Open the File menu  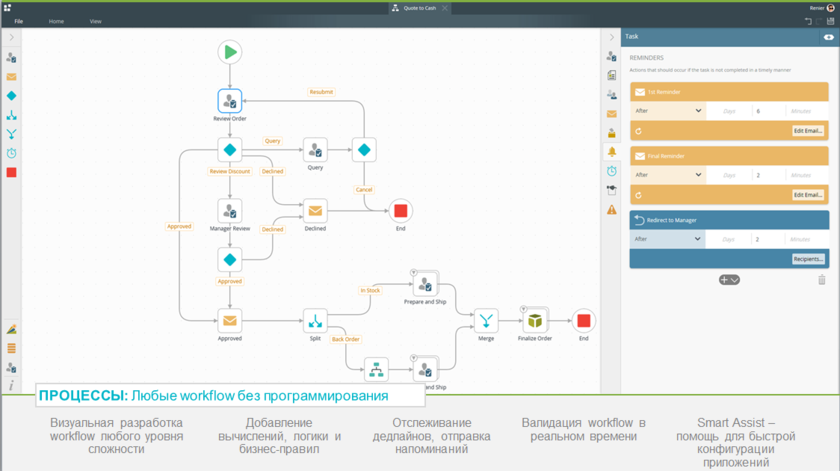(18, 21)
